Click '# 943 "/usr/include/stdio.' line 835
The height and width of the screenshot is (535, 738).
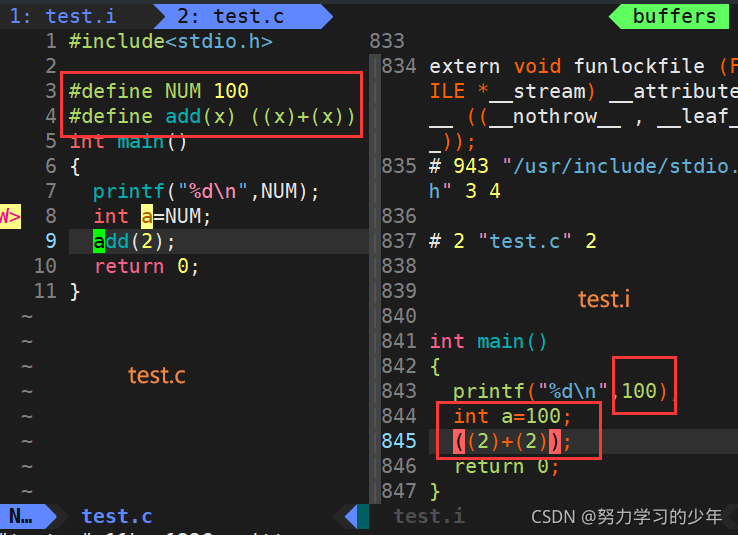(583, 166)
